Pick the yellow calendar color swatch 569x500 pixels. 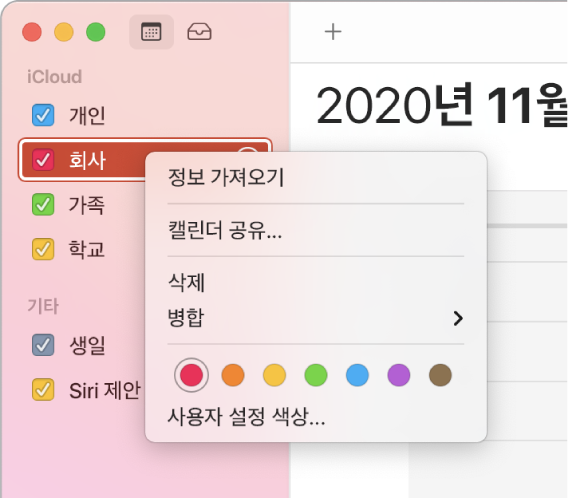pyautogui.click(x=274, y=375)
